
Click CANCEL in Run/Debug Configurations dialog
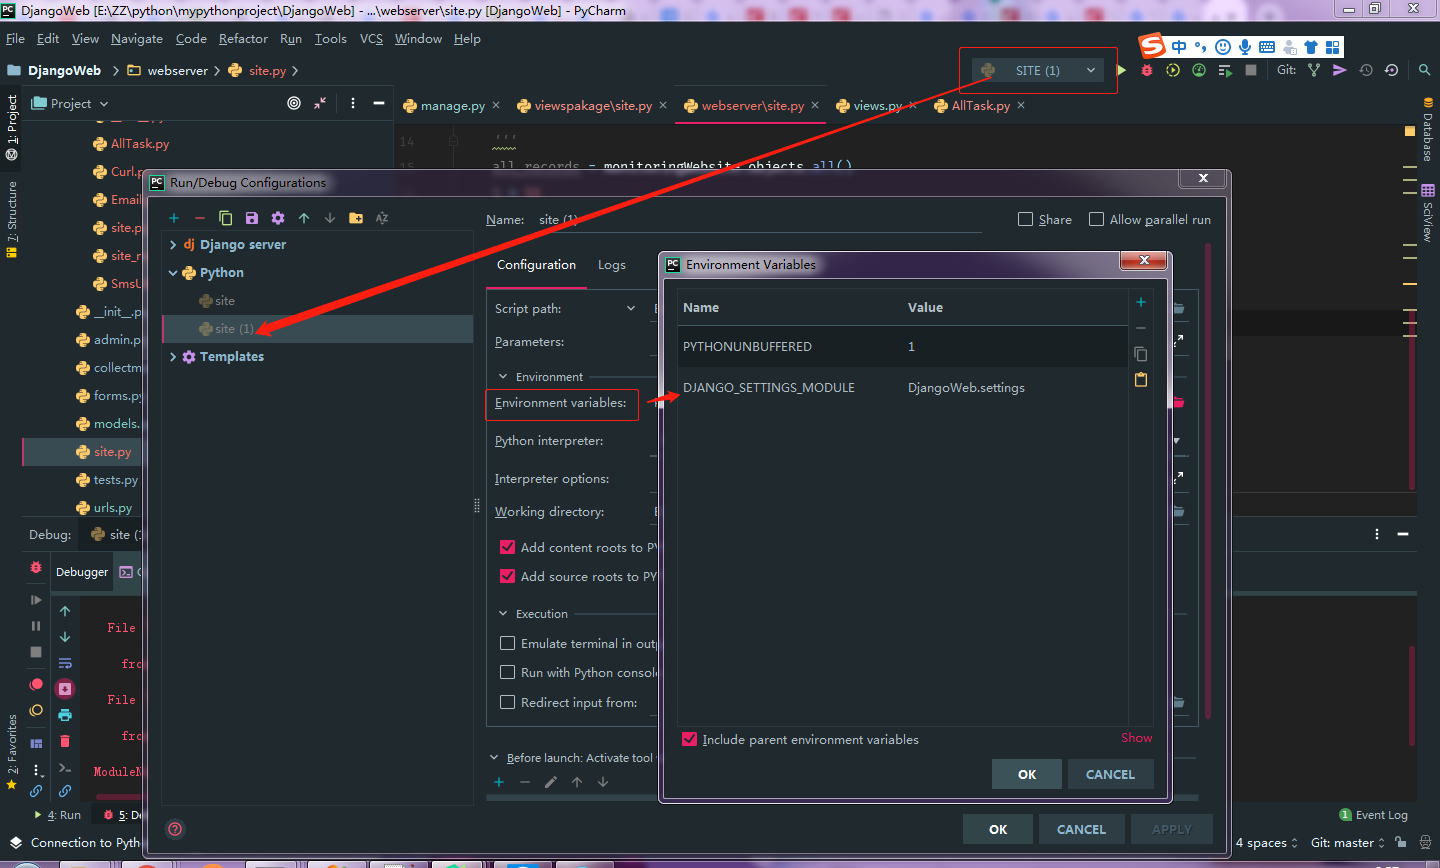tap(1081, 829)
